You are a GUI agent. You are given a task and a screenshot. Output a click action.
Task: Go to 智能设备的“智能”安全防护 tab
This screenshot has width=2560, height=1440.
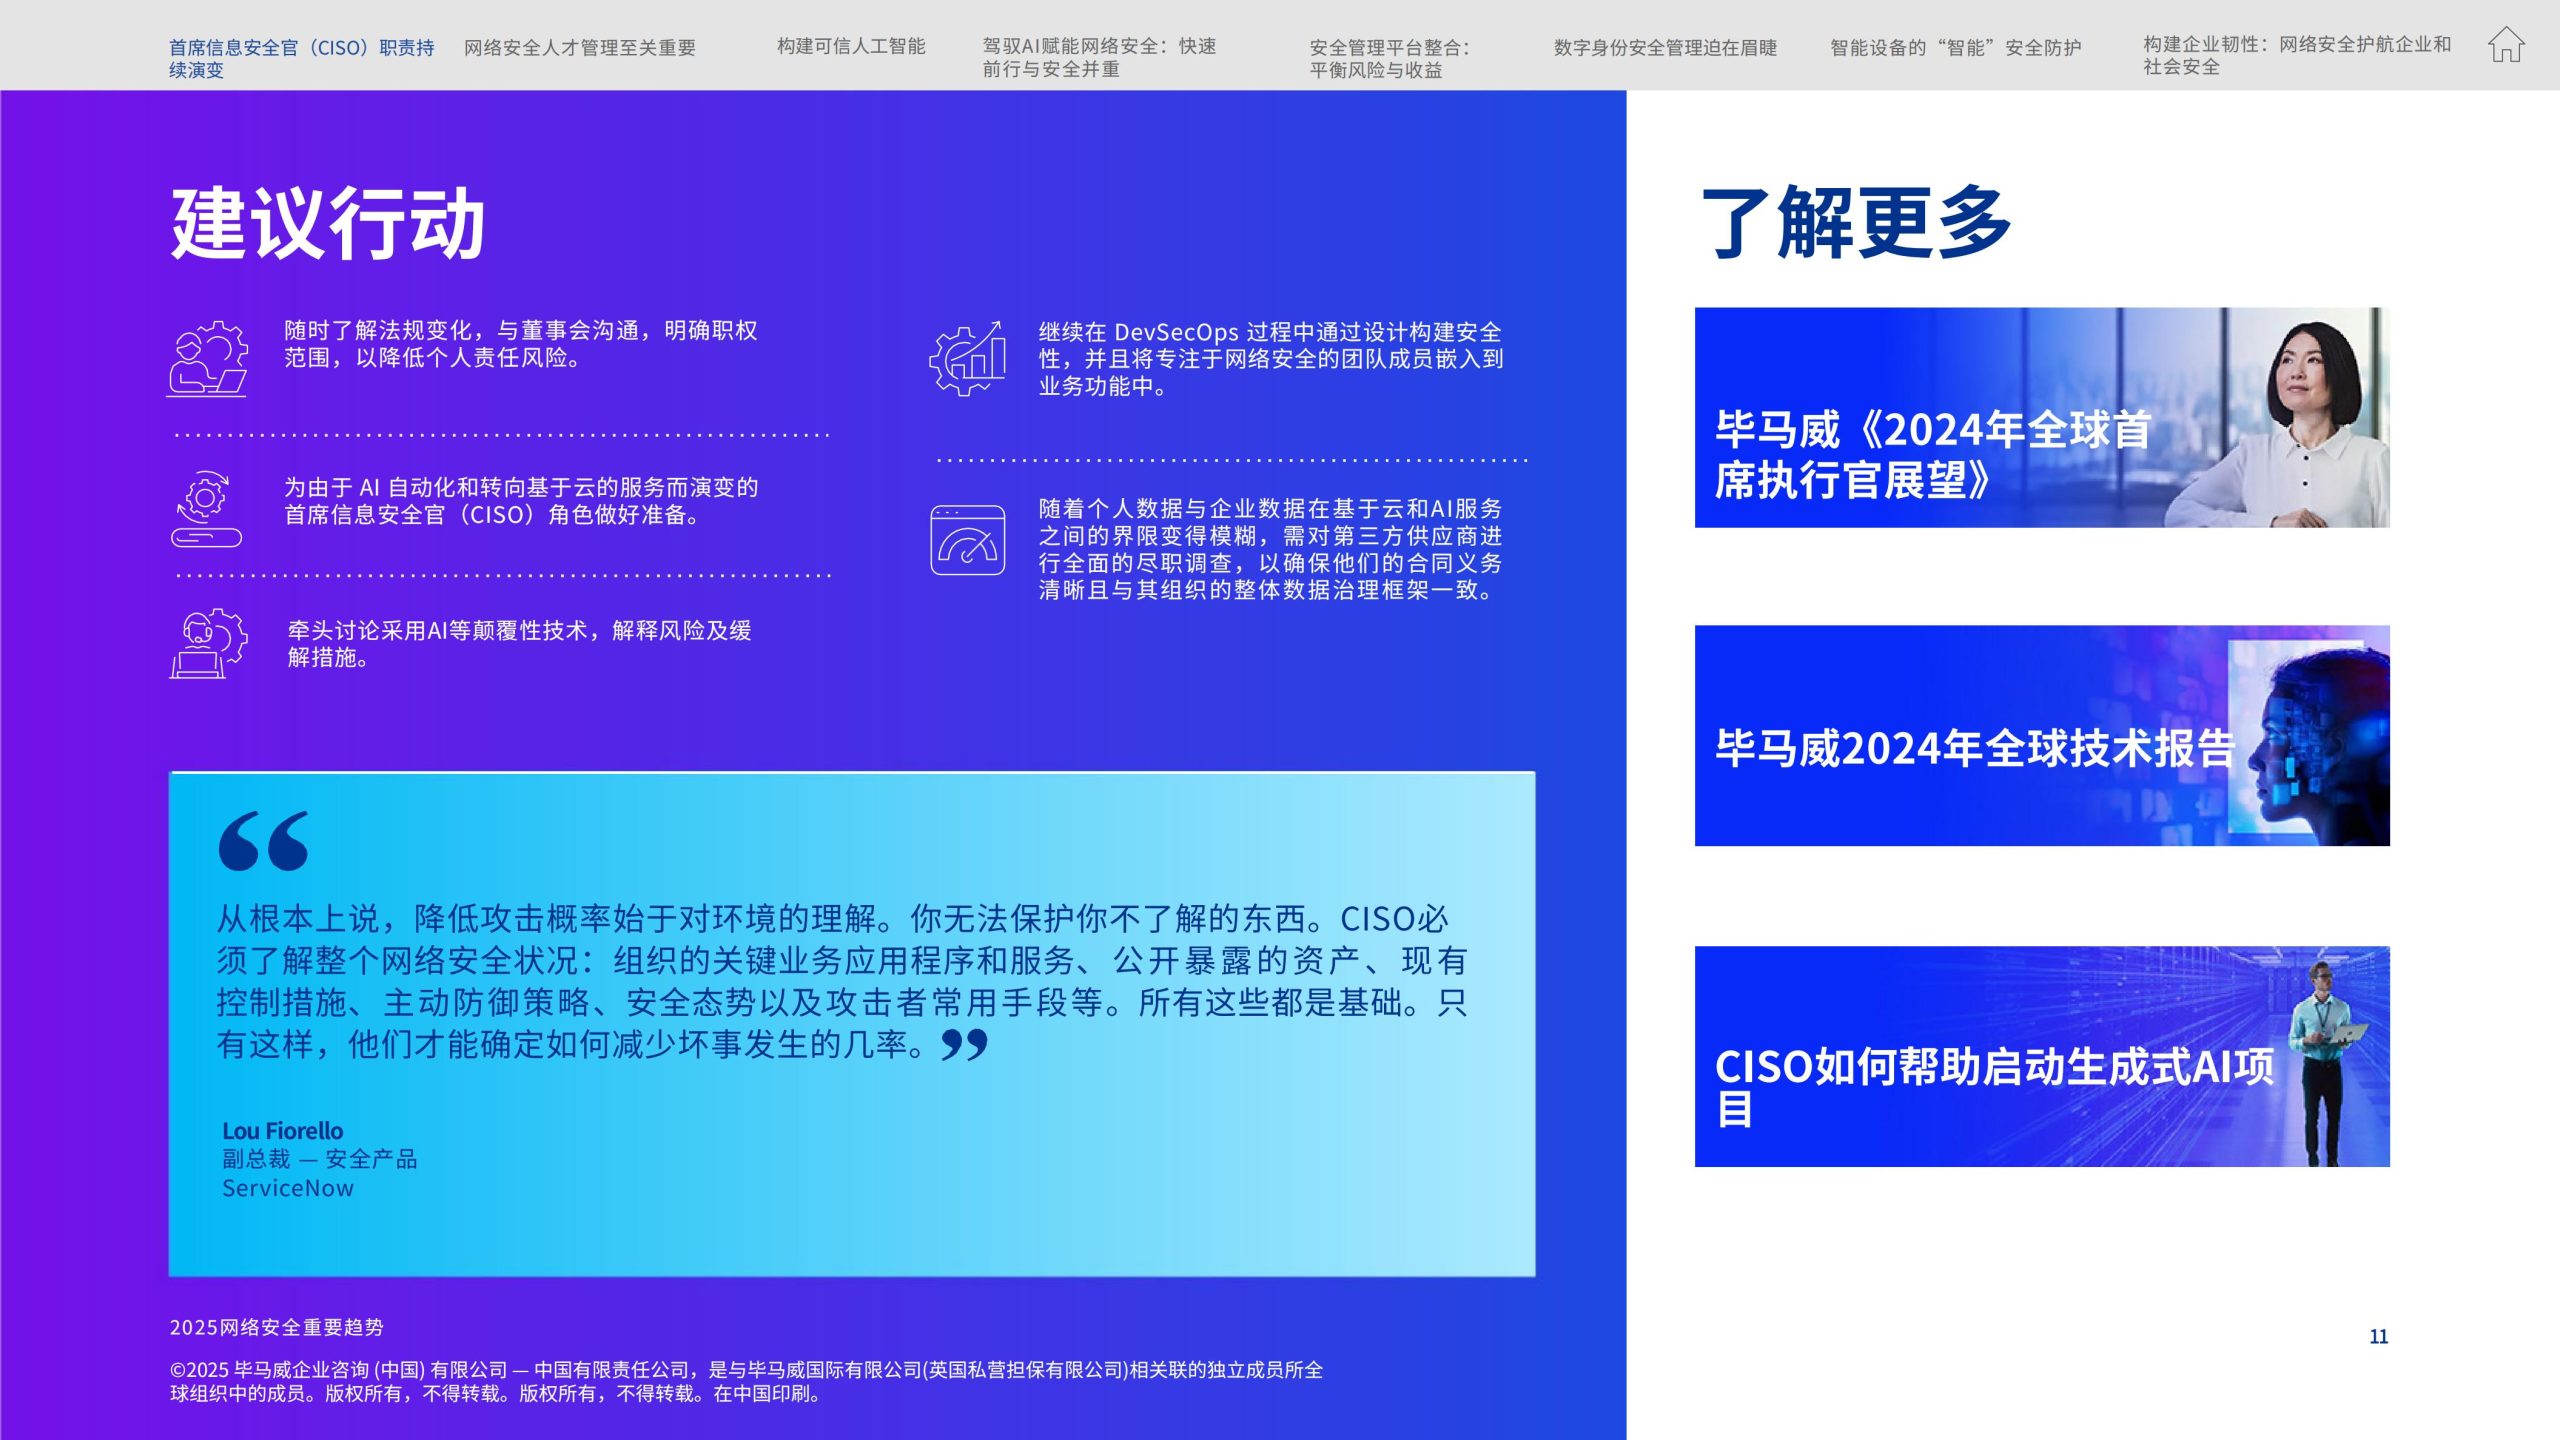[x=1955, y=47]
